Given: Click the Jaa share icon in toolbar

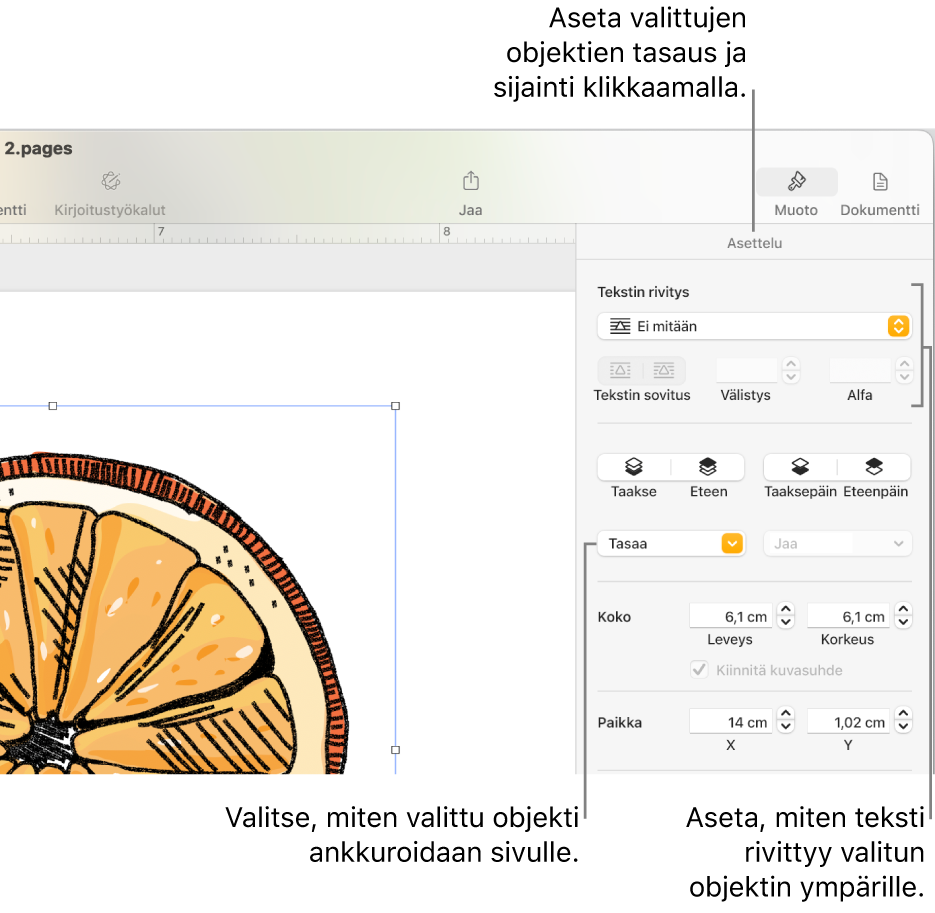Looking at the screenshot, I should click(x=470, y=181).
